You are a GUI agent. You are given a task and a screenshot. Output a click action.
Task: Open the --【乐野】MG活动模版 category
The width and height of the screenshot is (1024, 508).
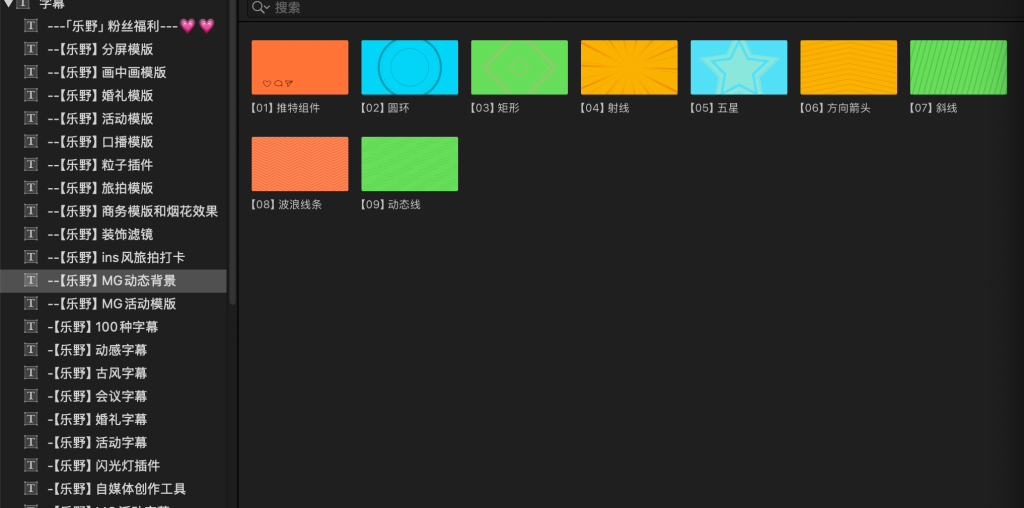[114, 304]
